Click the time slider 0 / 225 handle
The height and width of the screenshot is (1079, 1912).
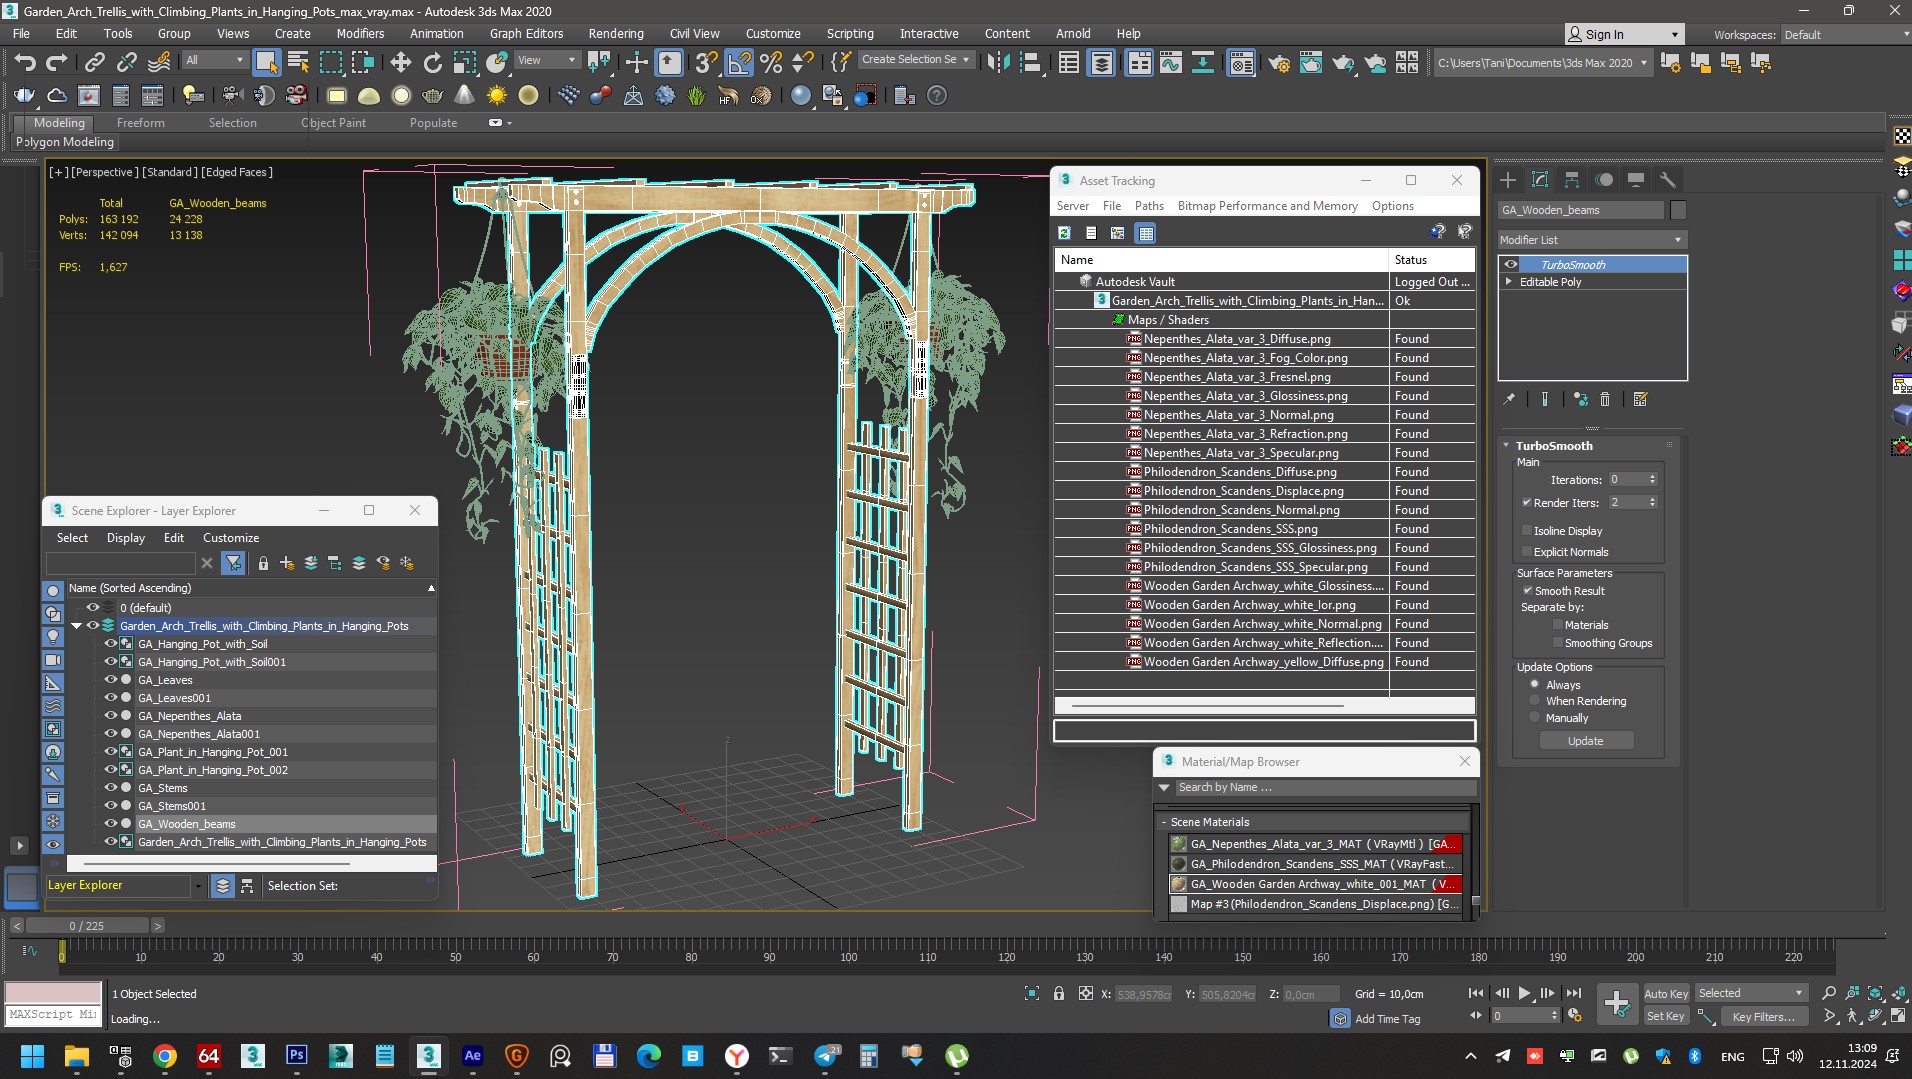coord(87,926)
